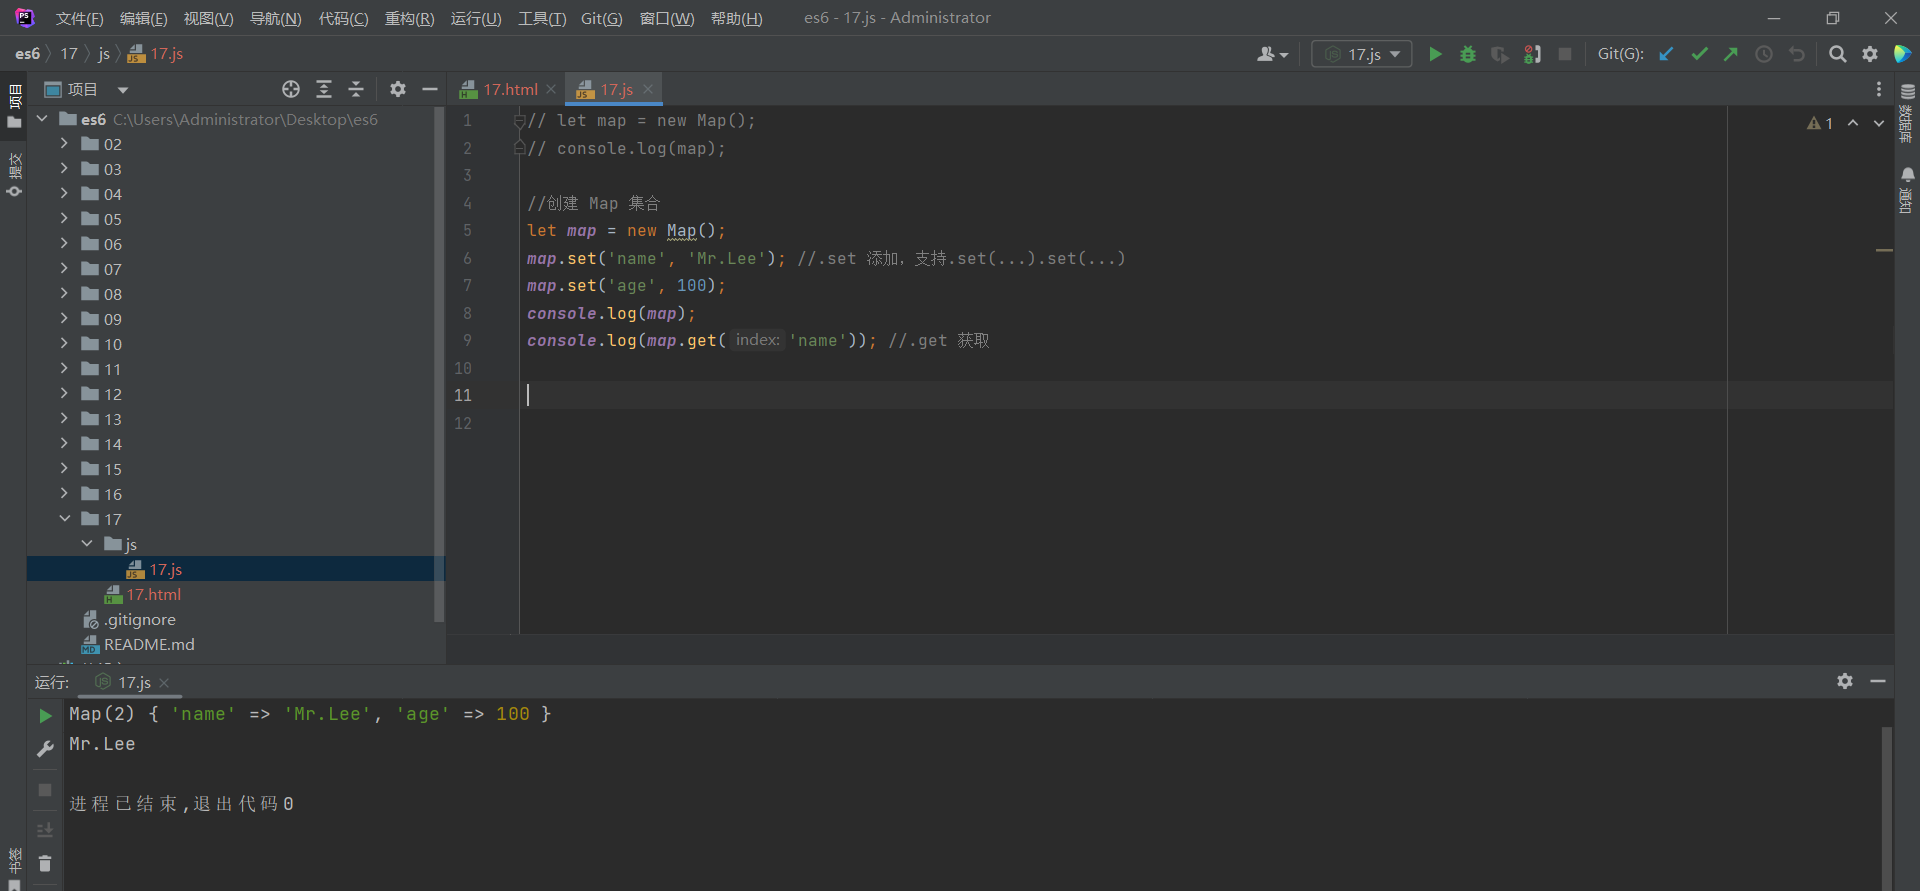Viewport: 1920px width, 891px height.
Task: Select .gitignore file in project tree
Action: pos(139,619)
